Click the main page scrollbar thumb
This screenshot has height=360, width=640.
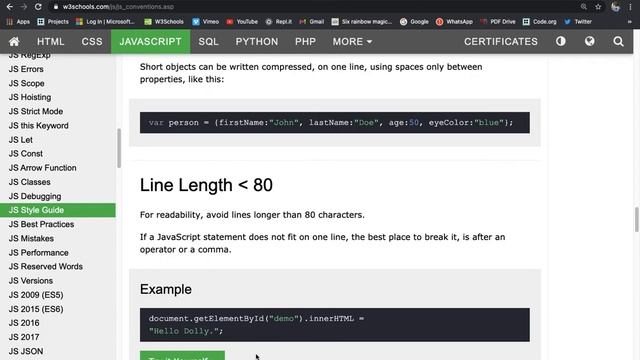[636, 219]
